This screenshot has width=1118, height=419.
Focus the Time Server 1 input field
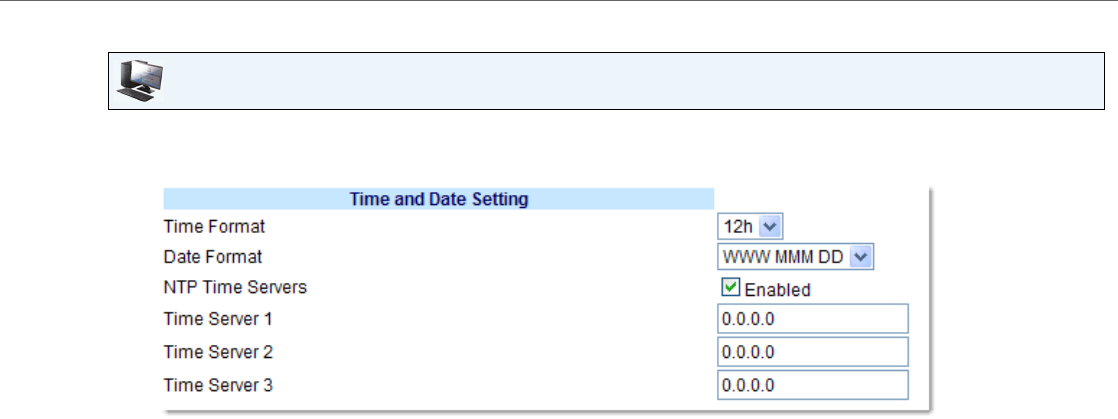812,319
